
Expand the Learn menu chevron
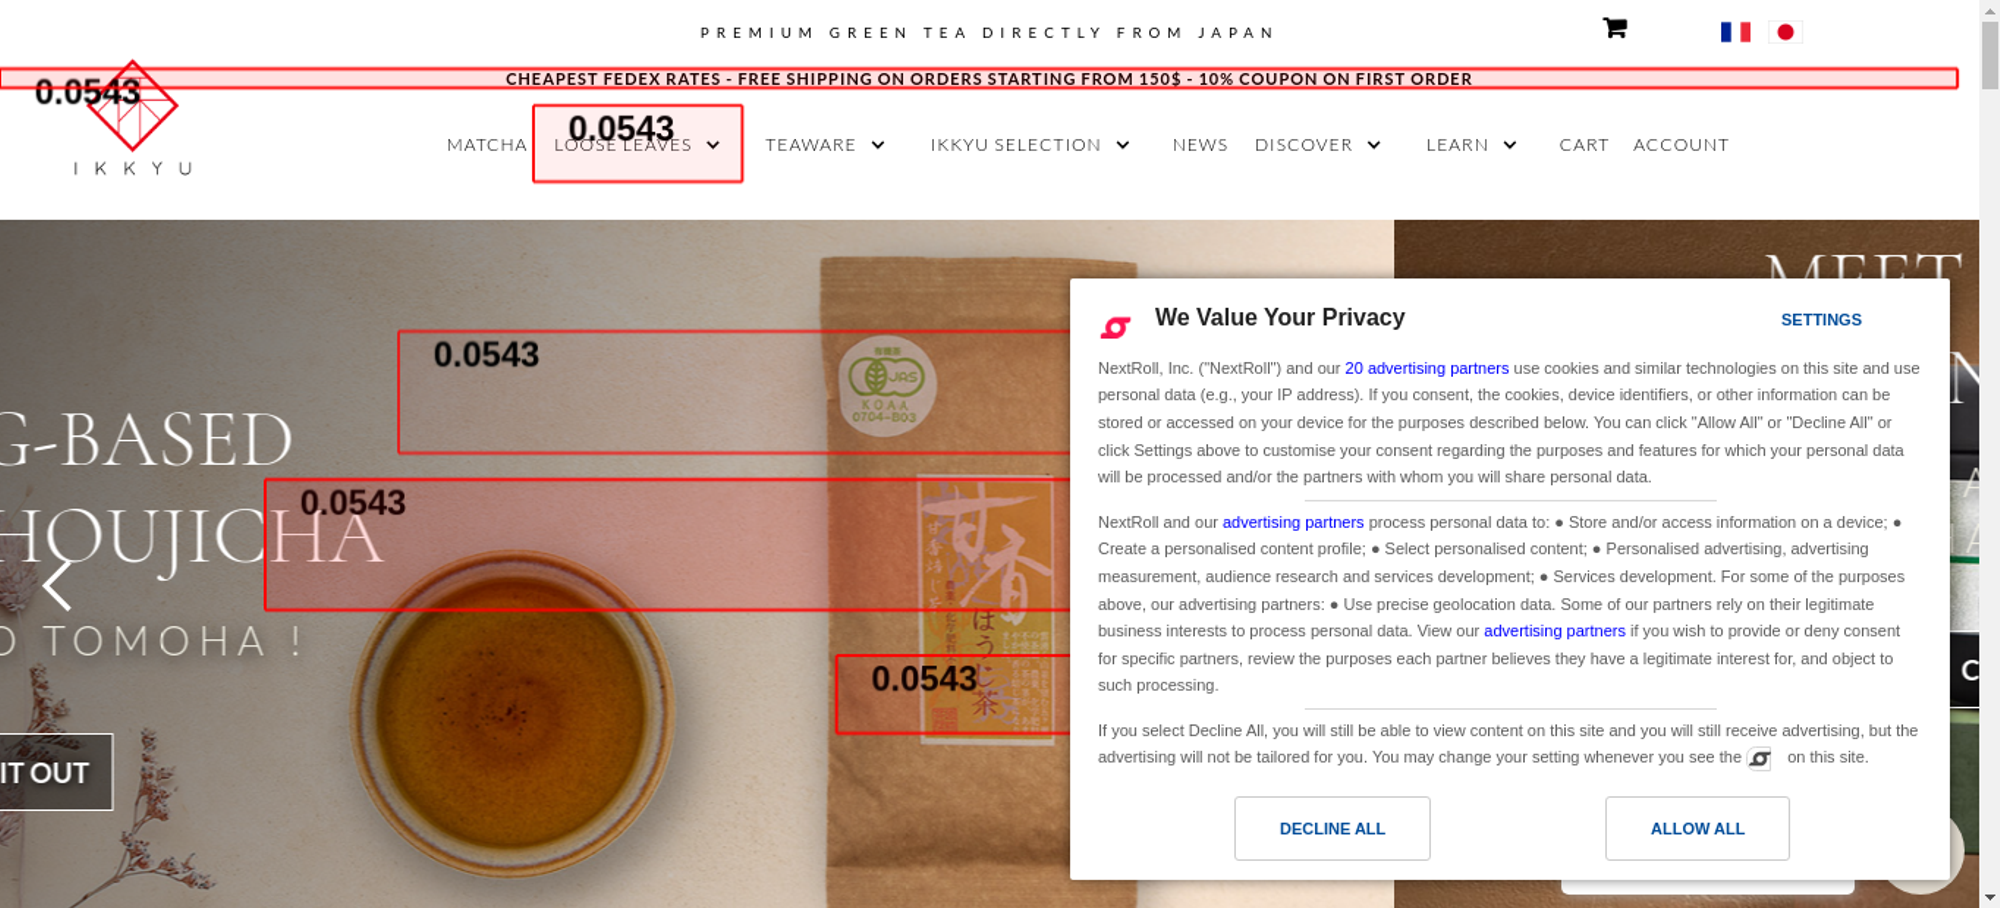pyautogui.click(x=1510, y=145)
